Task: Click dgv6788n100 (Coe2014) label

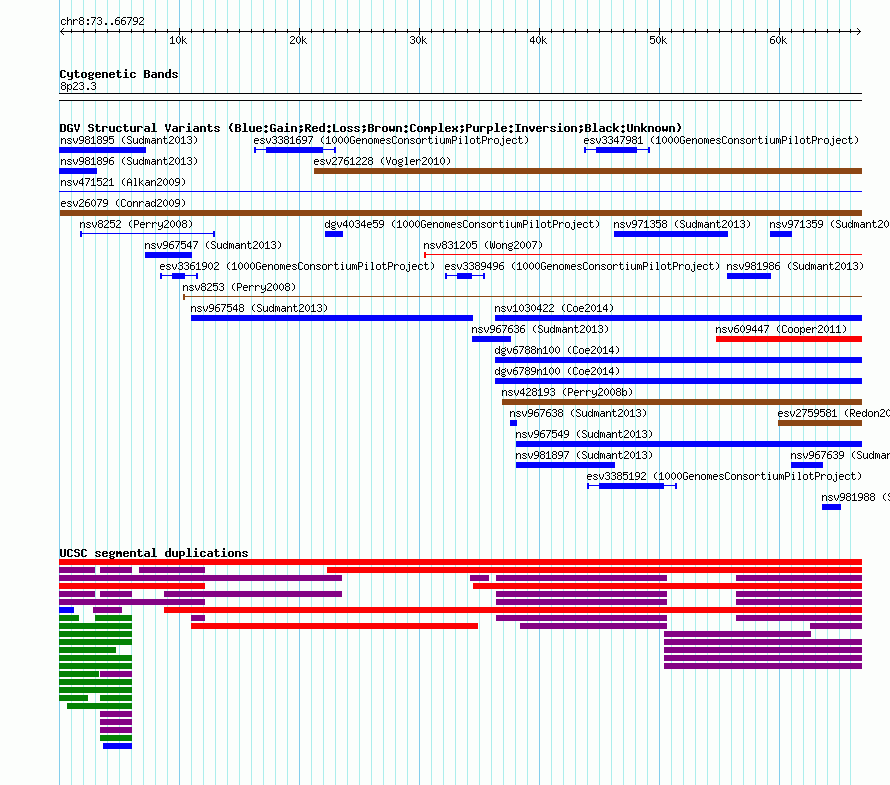Action: [x=557, y=350]
